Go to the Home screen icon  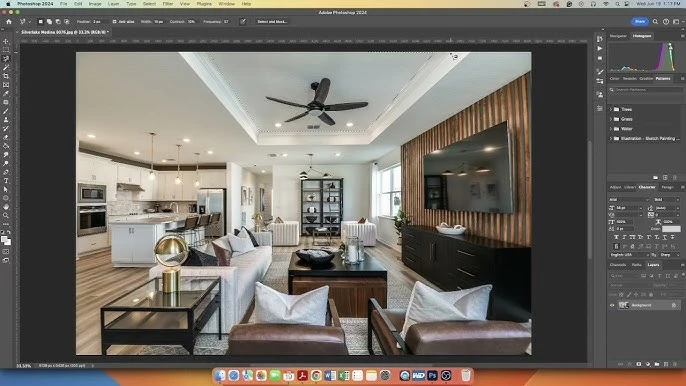point(9,21)
